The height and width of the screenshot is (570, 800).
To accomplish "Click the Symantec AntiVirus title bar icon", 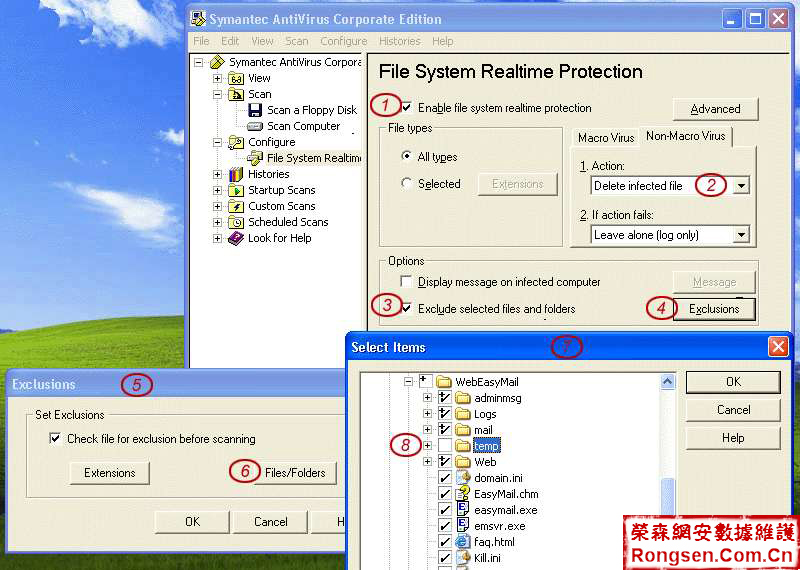I will pyautogui.click(x=199, y=19).
